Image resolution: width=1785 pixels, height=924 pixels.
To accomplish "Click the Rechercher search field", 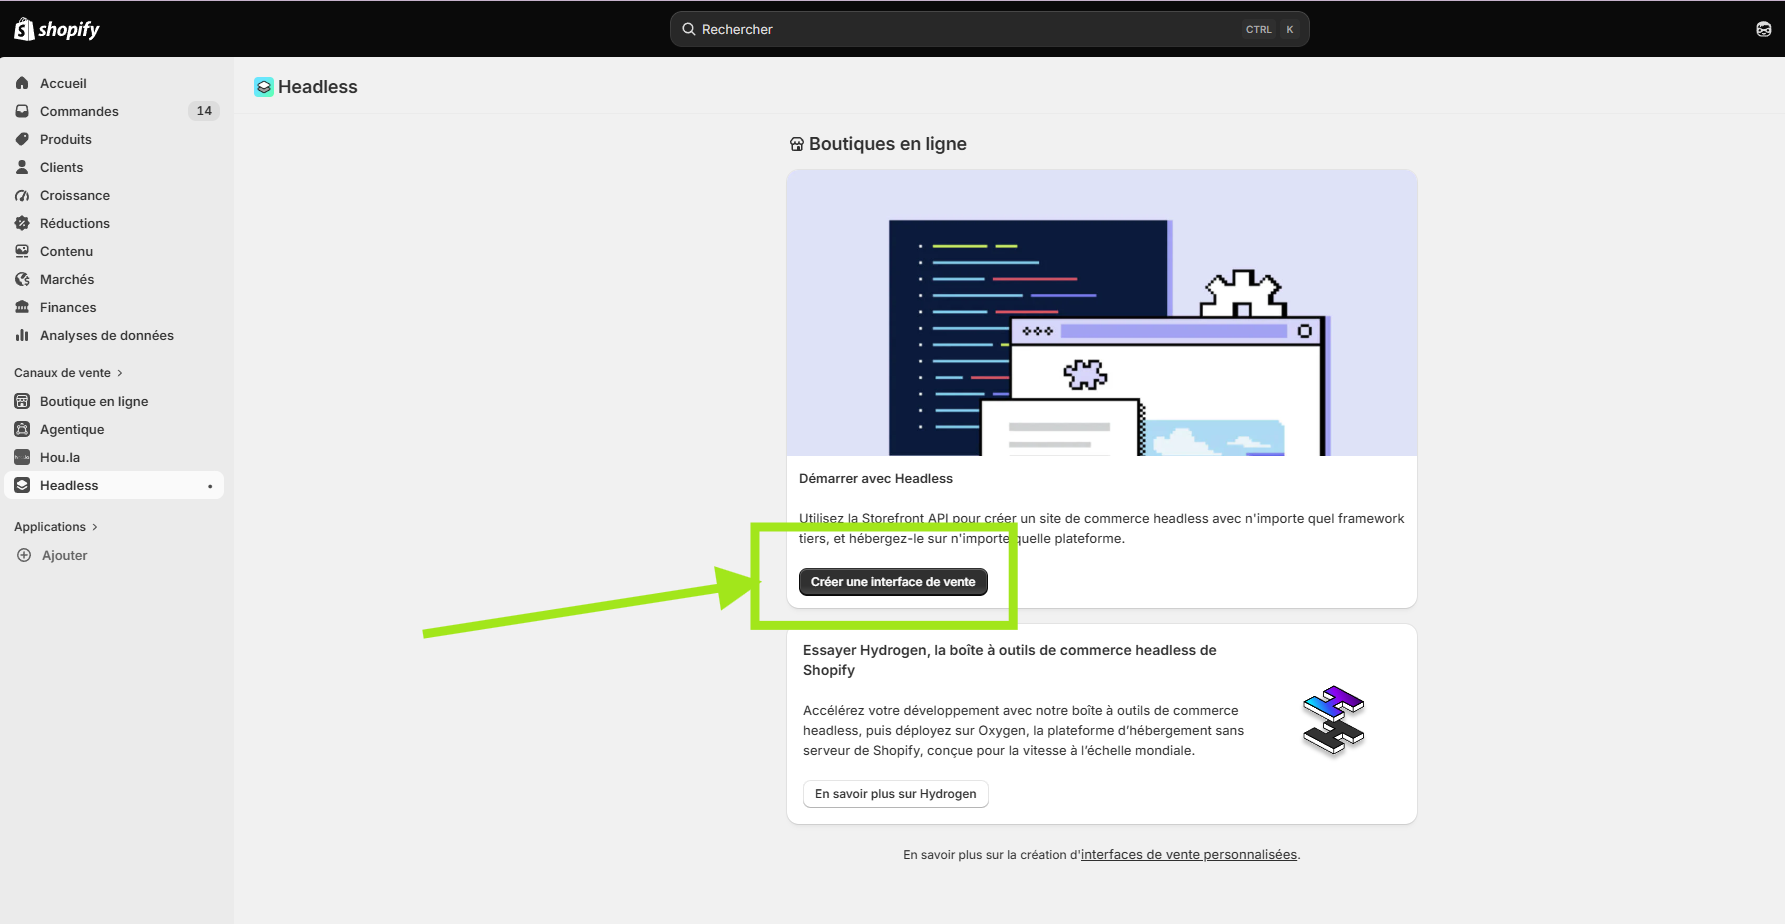I will [x=989, y=29].
